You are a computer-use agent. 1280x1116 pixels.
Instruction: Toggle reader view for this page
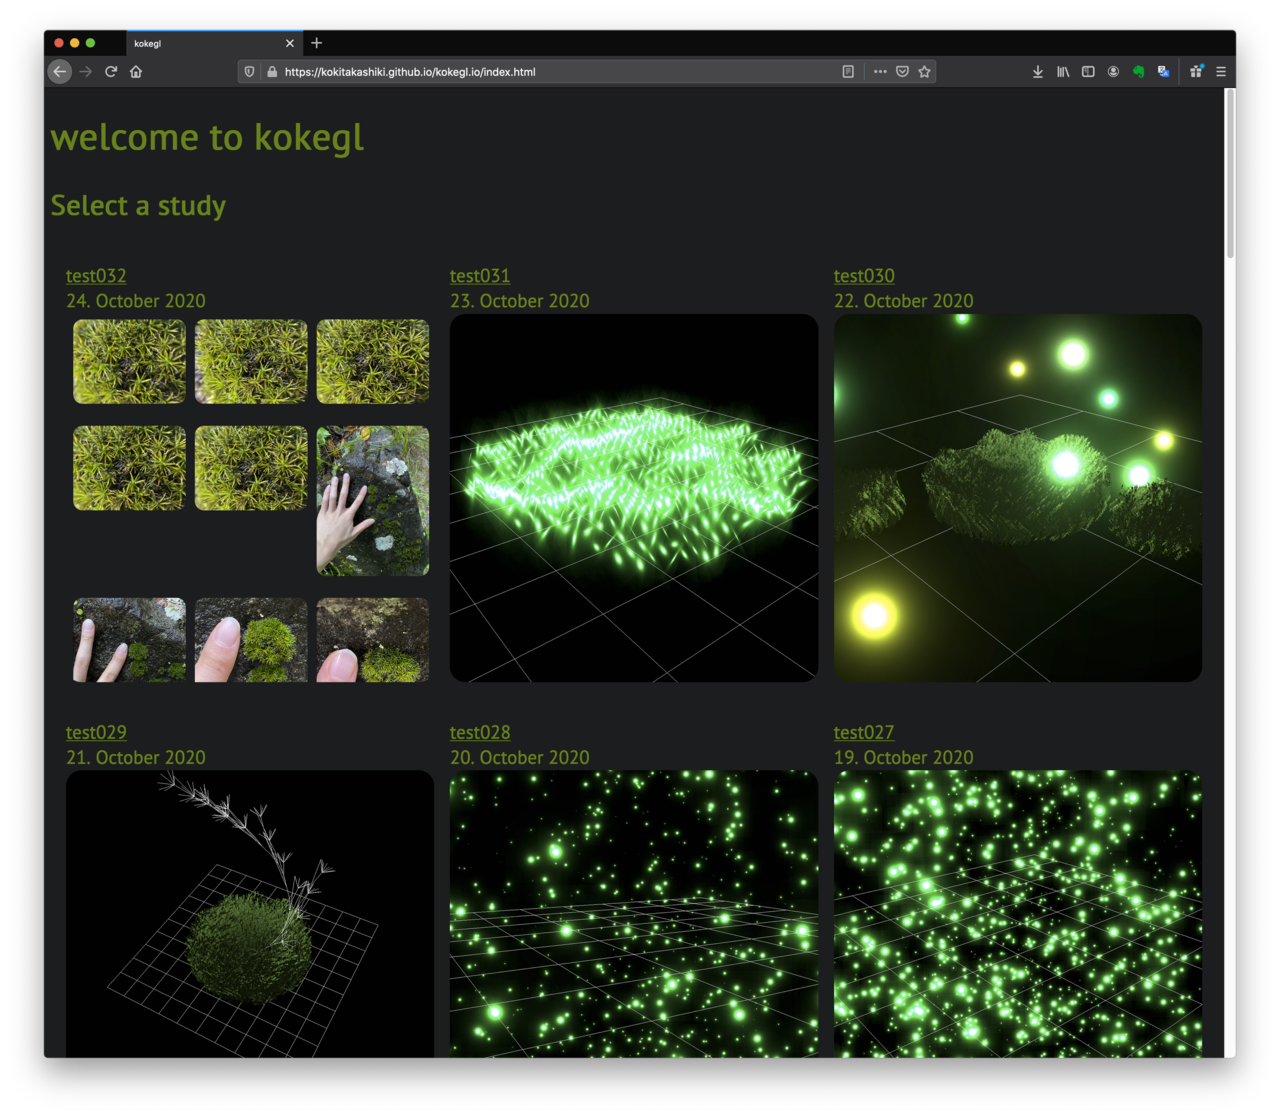(848, 72)
